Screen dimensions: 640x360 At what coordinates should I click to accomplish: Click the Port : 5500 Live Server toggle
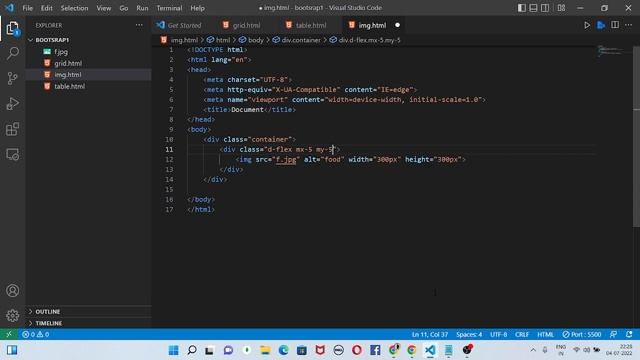click(582, 334)
